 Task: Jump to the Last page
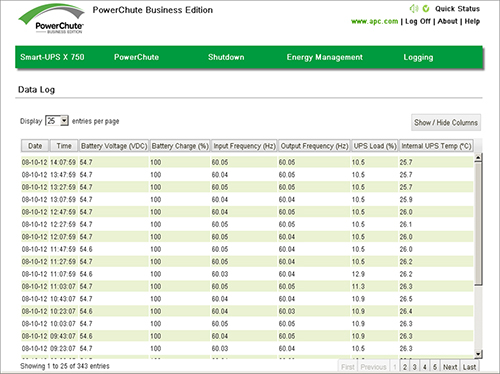469,367
